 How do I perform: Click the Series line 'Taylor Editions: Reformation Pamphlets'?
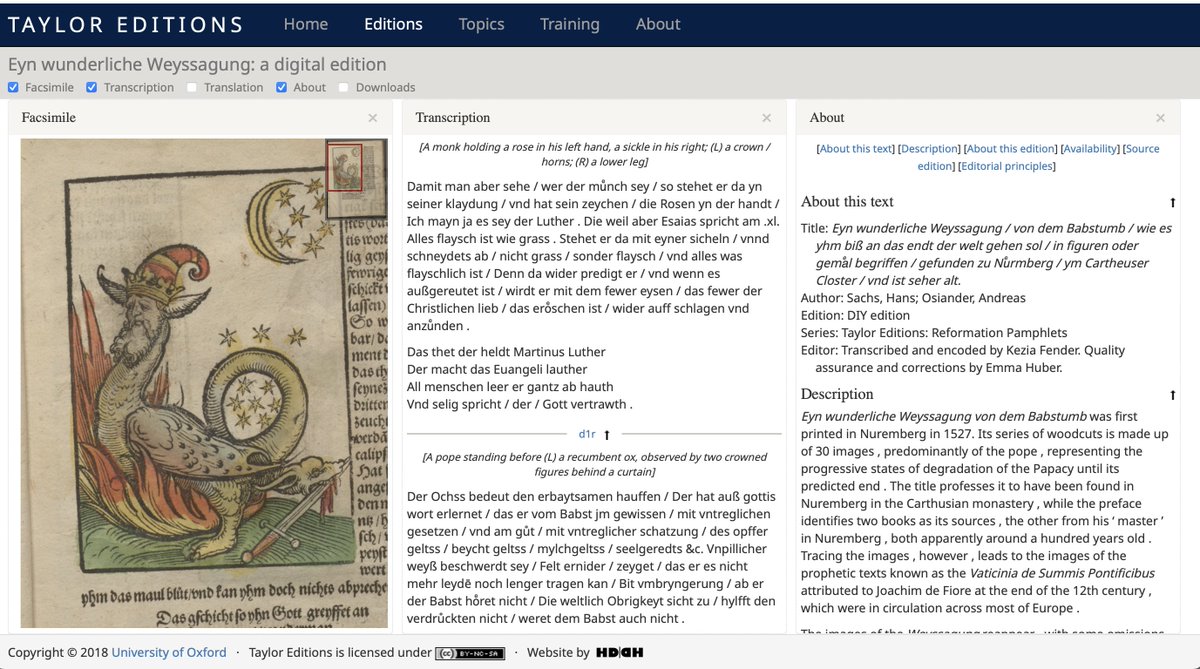(934, 333)
